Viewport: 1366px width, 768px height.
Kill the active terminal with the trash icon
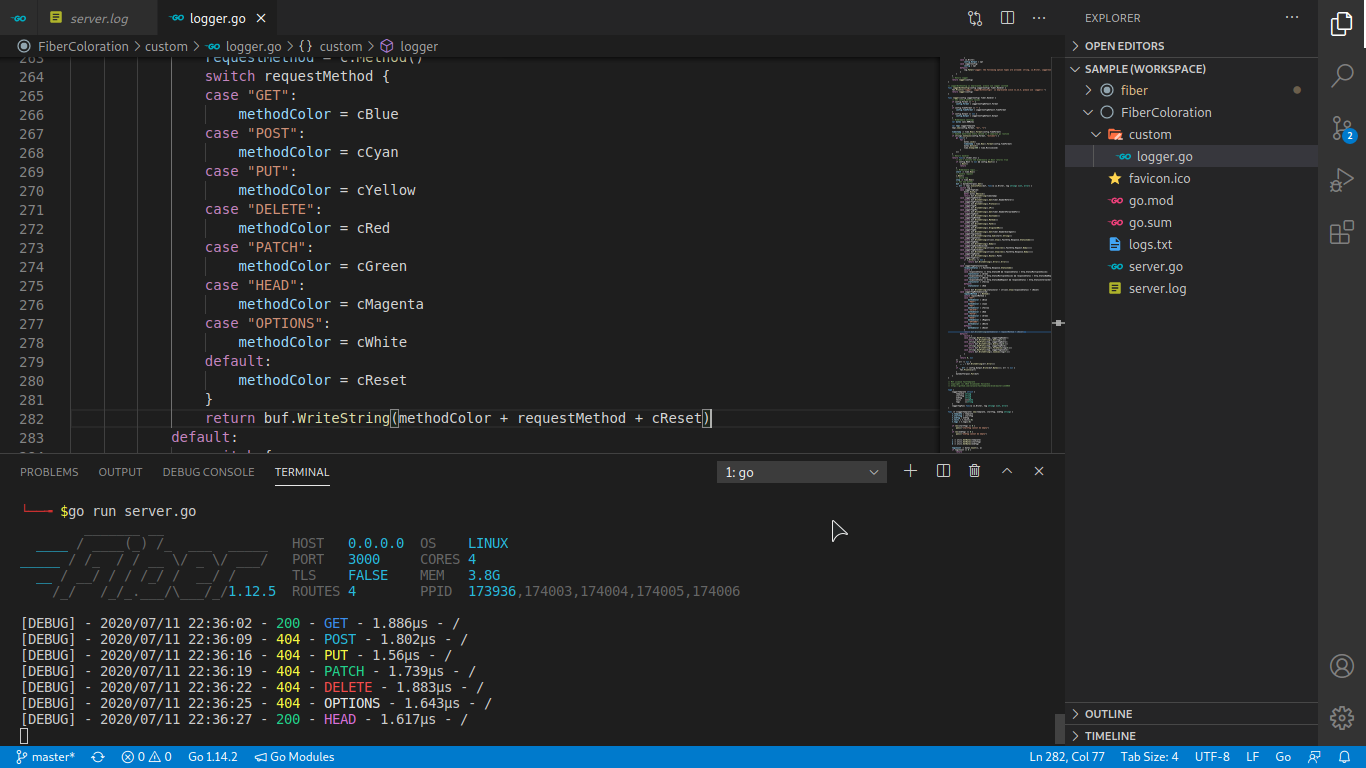(975, 471)
